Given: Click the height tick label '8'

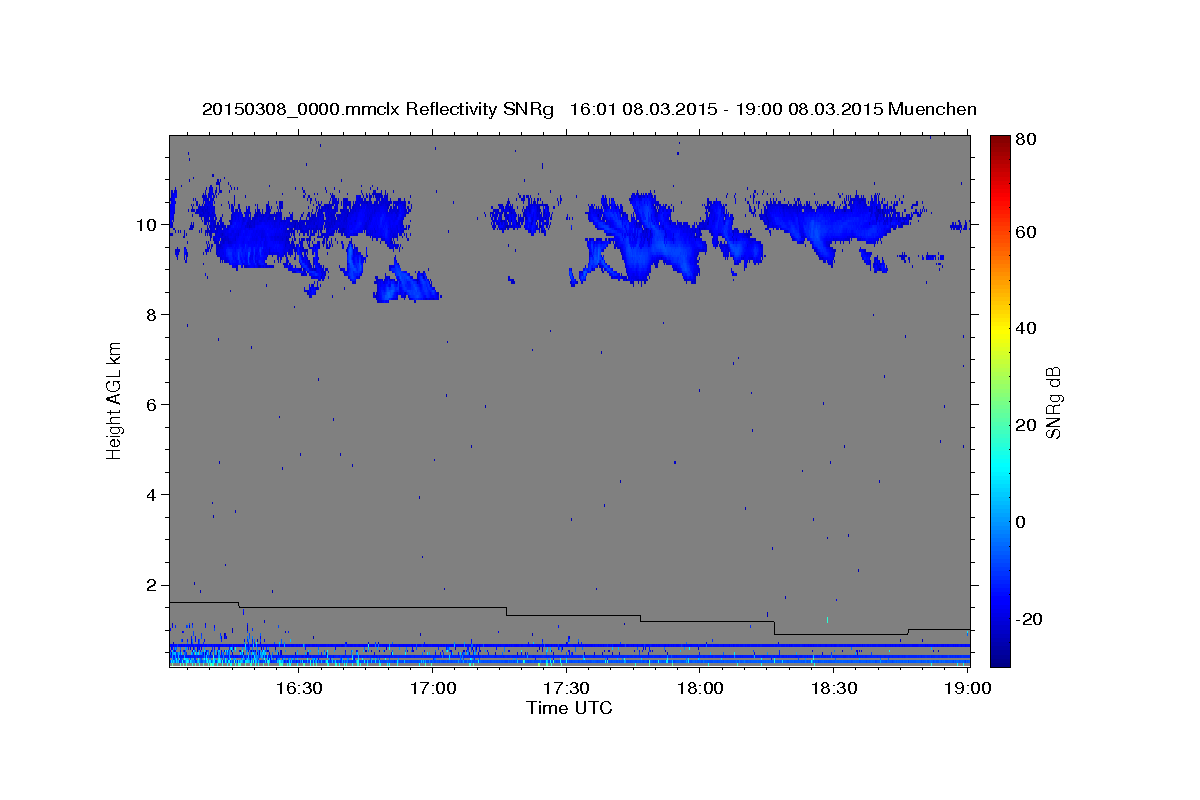Looking at the screenshot, I should pyautogui.click(x=152, y=314).
